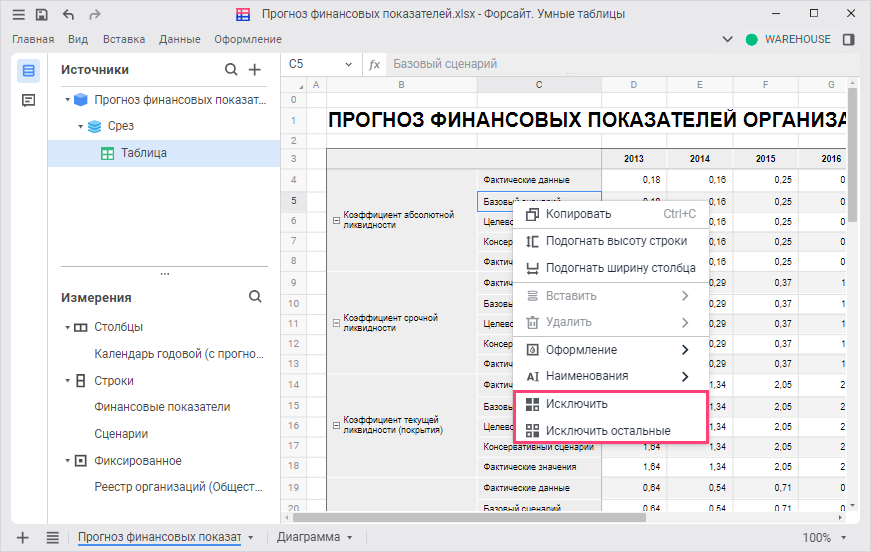The image size is (871, 552).
Task: Search within Источники panel
Action: pos(231,69)
